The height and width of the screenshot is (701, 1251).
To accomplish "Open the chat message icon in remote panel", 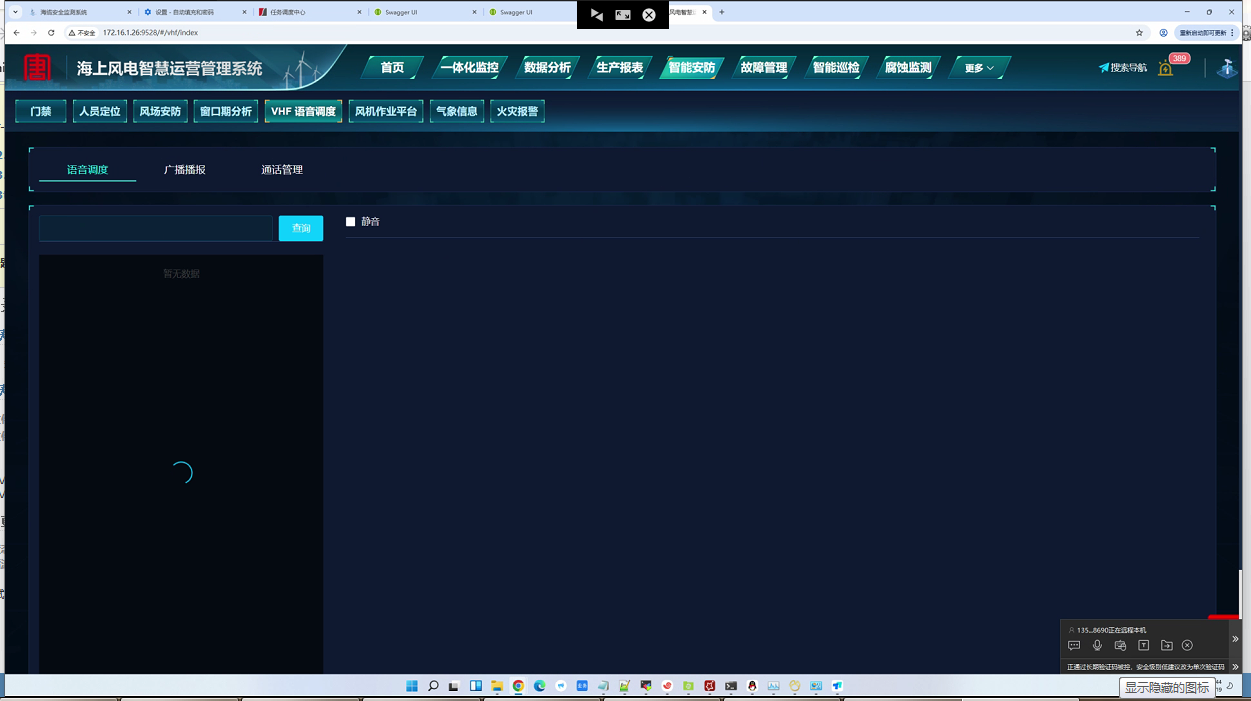I will (x=1074, y=646).
